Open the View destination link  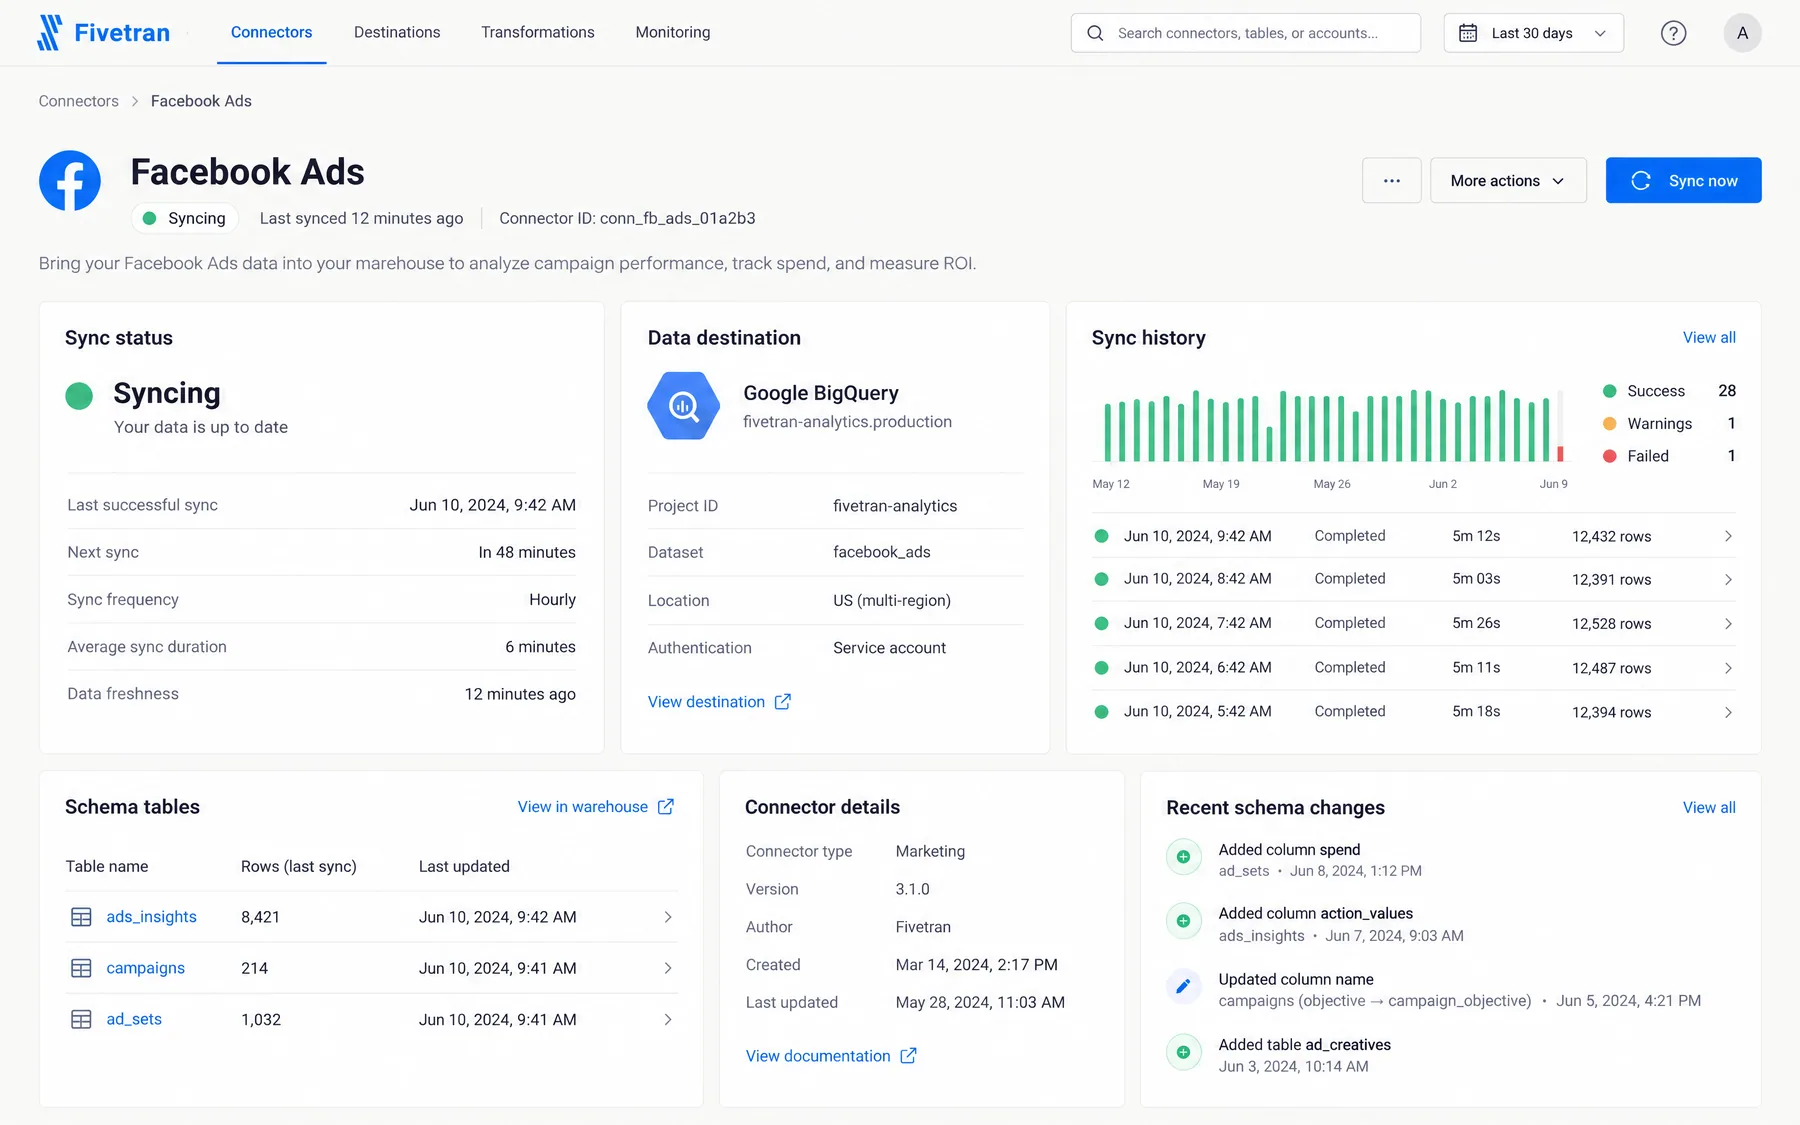tap(719, 702)
